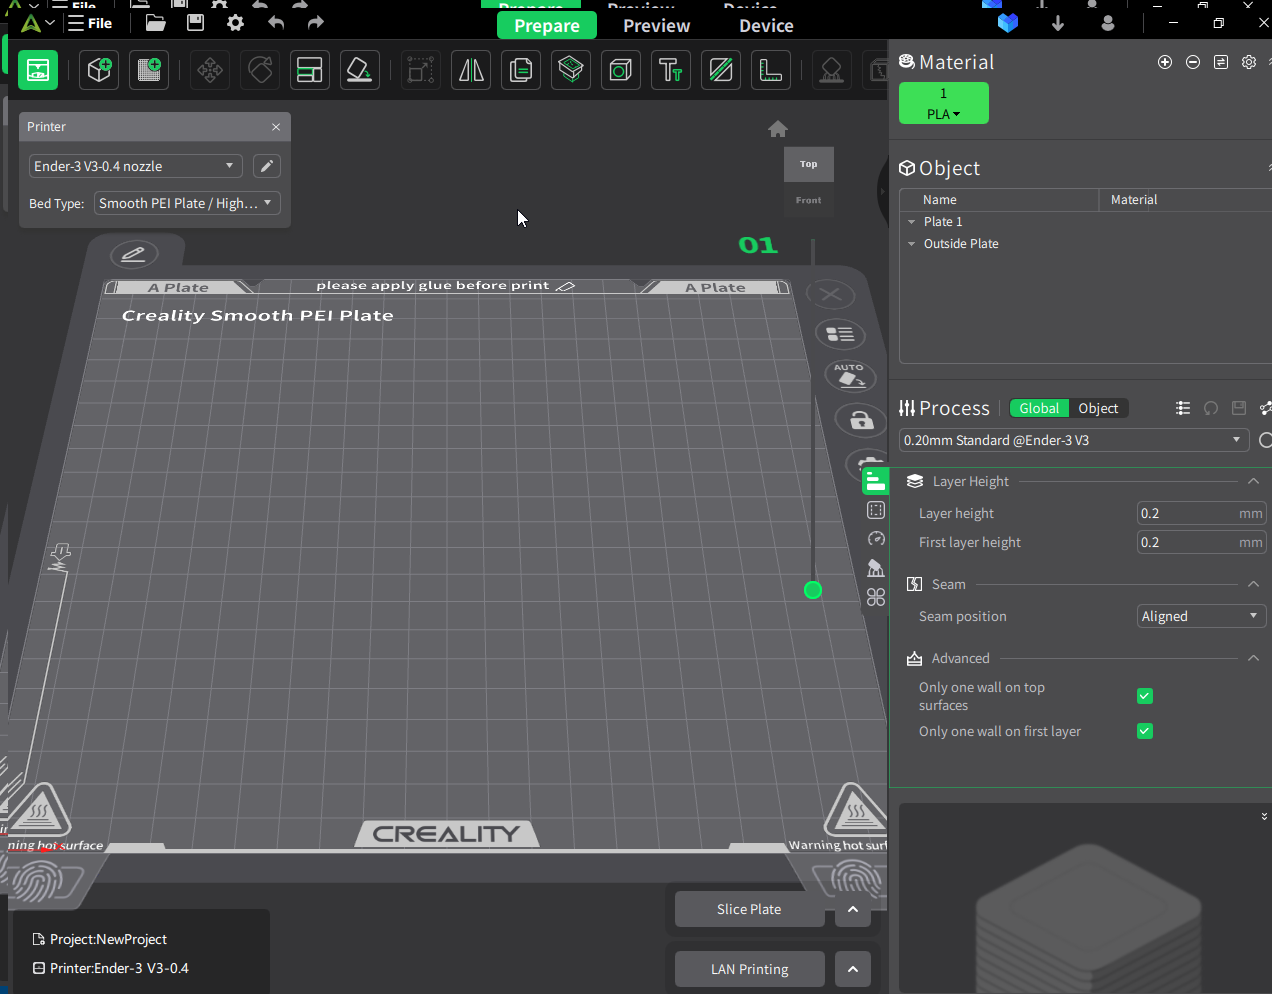Viewport: 1272px width, 994px height.
Task: Select the text emboss tool
Action: (x=671, y=70)
